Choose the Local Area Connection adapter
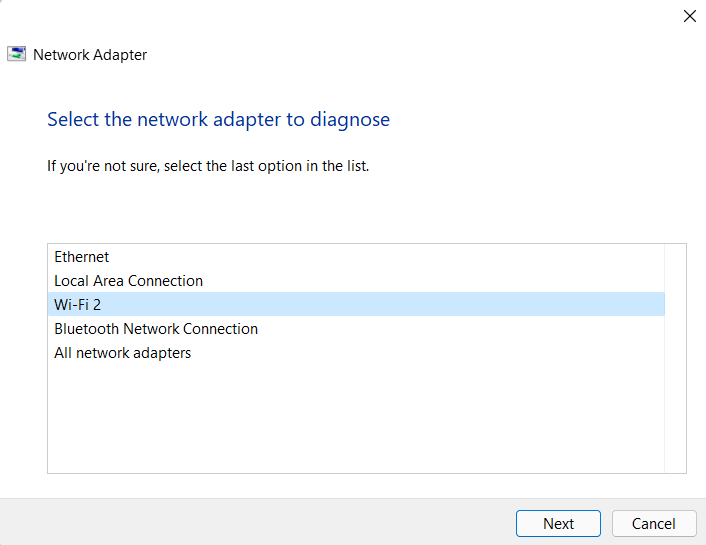Image resolution: width=706 pixels, height=545 pixels. pyautogui.click(x=128, y=281)
